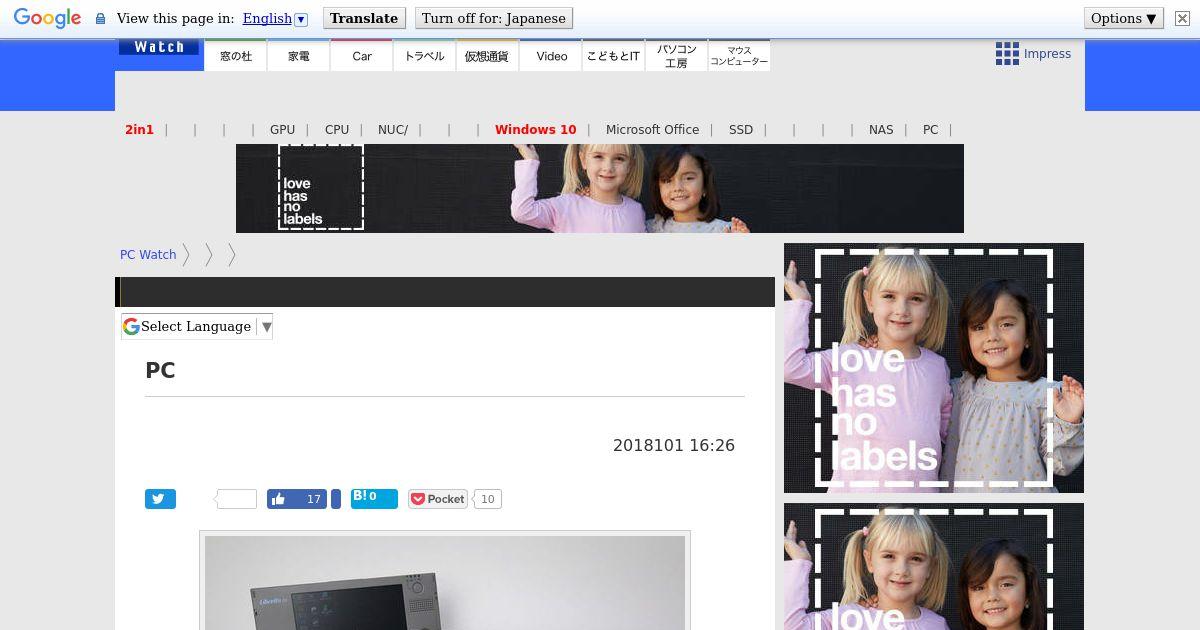The width and height of the screenshot is (1200, 630).
Task: Click the upper sidebar love has no labels ad
Action: (x=934, y=368)
